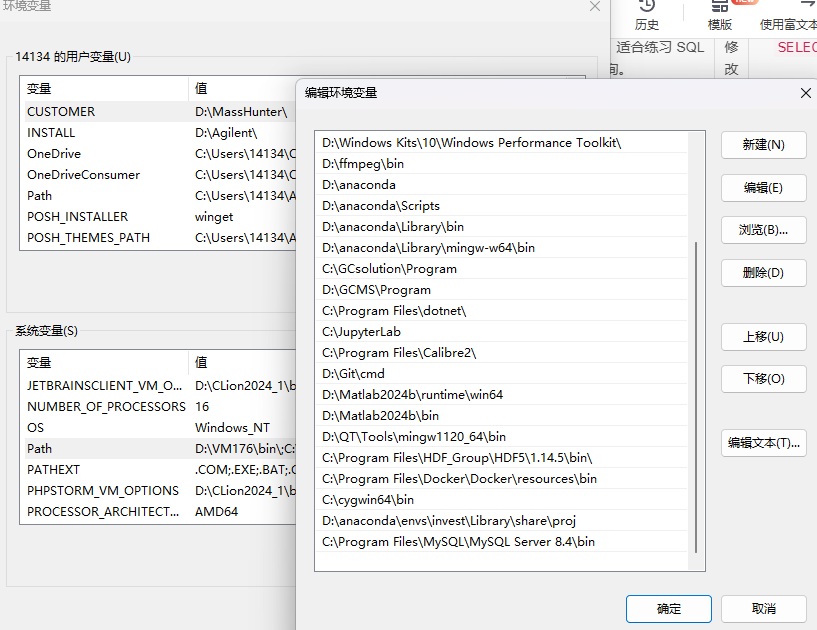The width and height of the screenshot is (817, 630).
Task: Select the QT mingw1120_64\bin entry
Action: [x=502, y=437]
